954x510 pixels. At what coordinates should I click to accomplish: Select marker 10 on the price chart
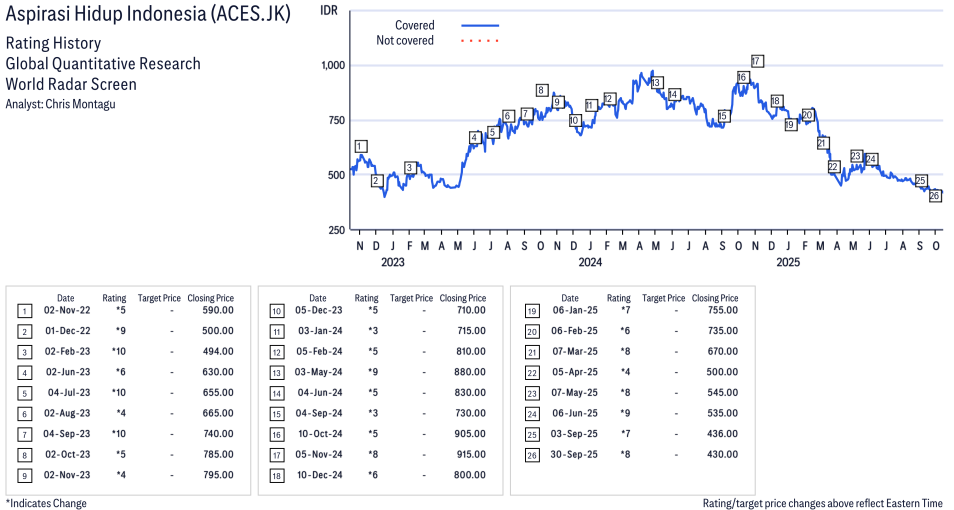[x=574, y=120]
